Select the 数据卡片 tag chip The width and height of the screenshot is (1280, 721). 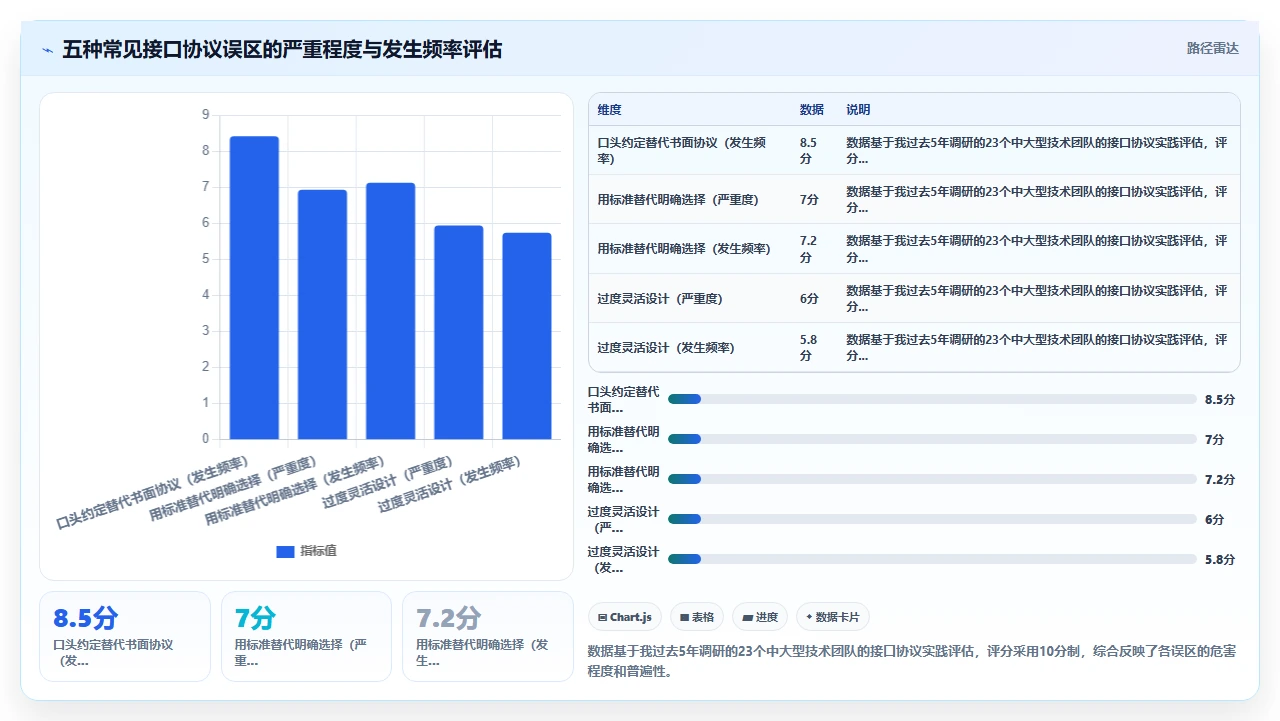833,617
